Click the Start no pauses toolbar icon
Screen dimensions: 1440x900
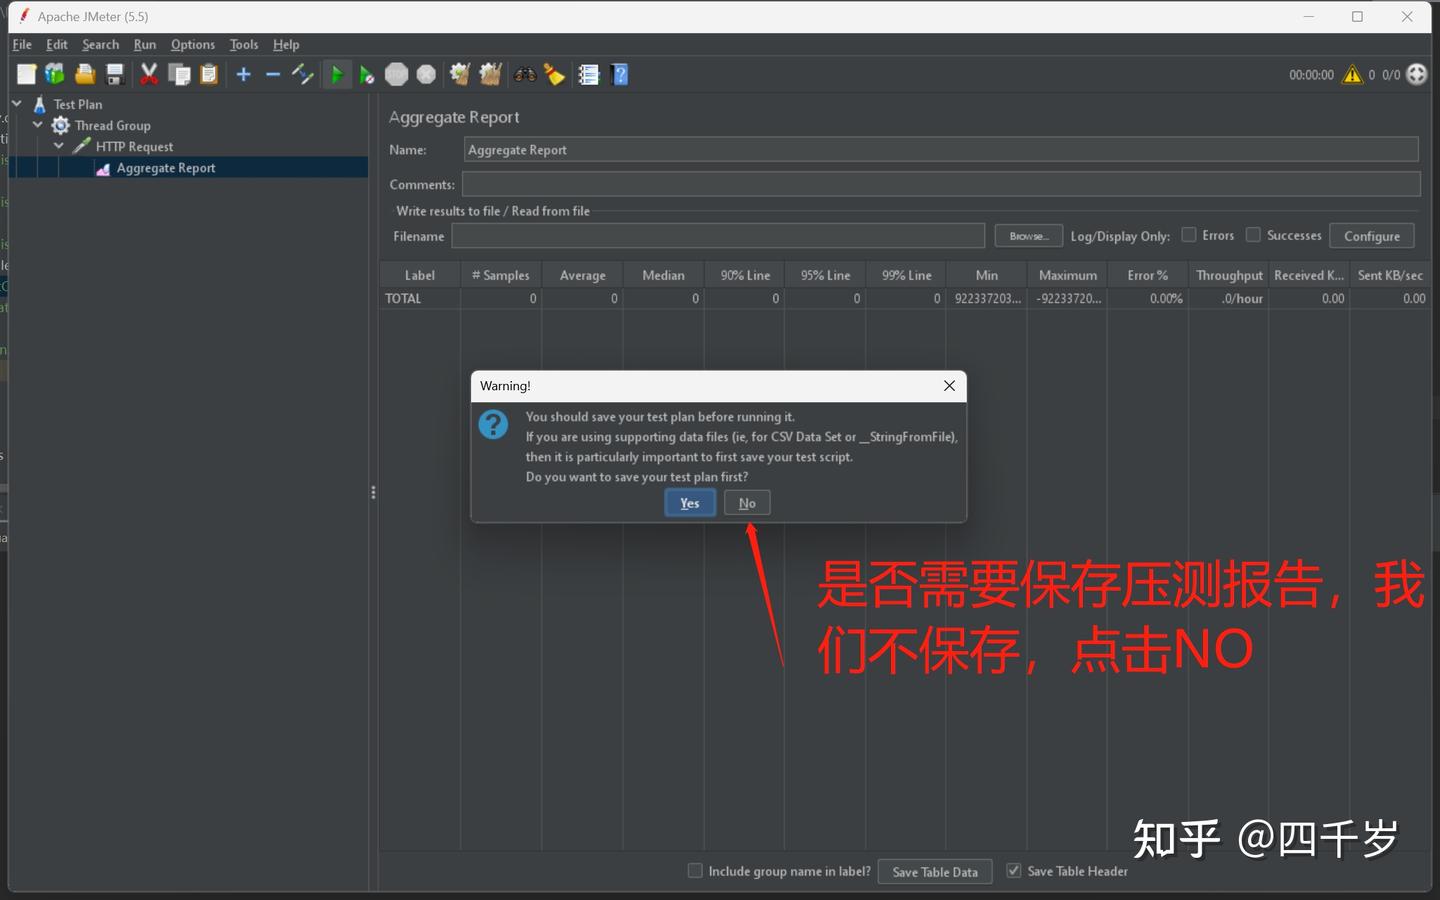click(366, 74)
